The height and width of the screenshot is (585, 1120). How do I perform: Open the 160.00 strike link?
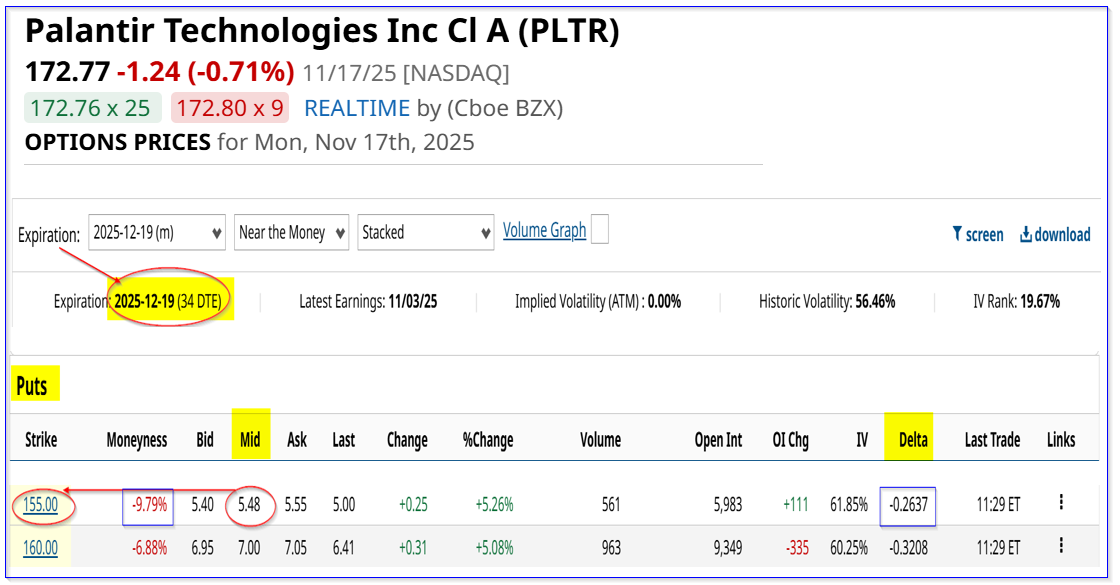click(41, 547)
